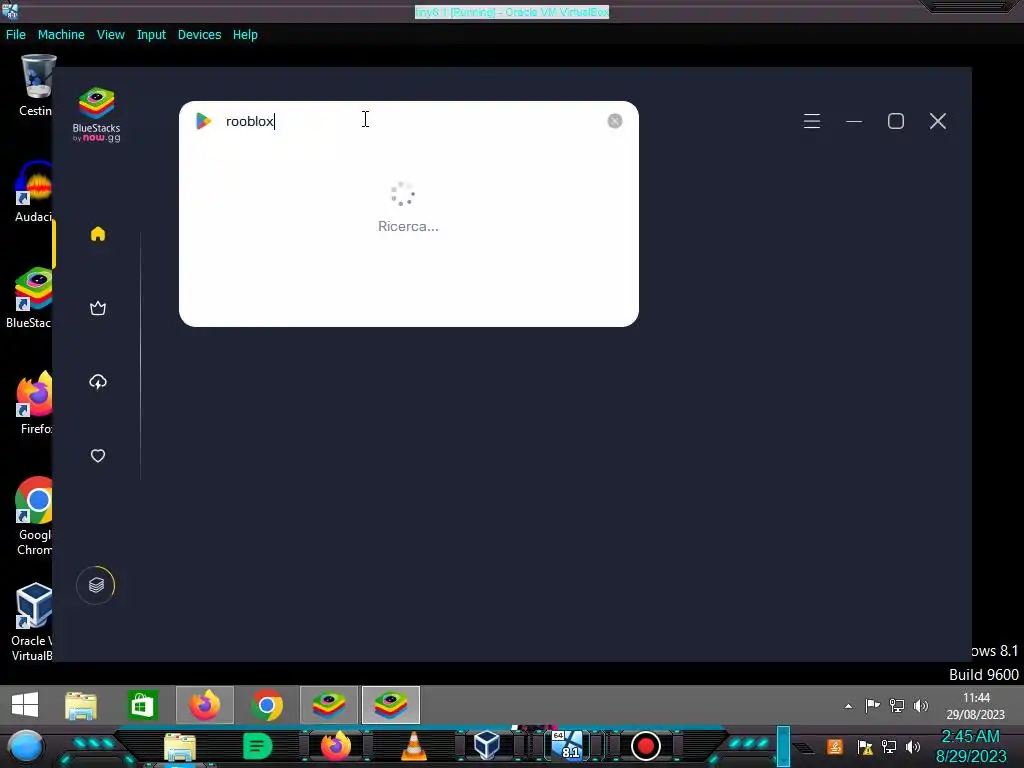Close the BlueStacks window
1024x768 pixels.
[x=938, y=121]
